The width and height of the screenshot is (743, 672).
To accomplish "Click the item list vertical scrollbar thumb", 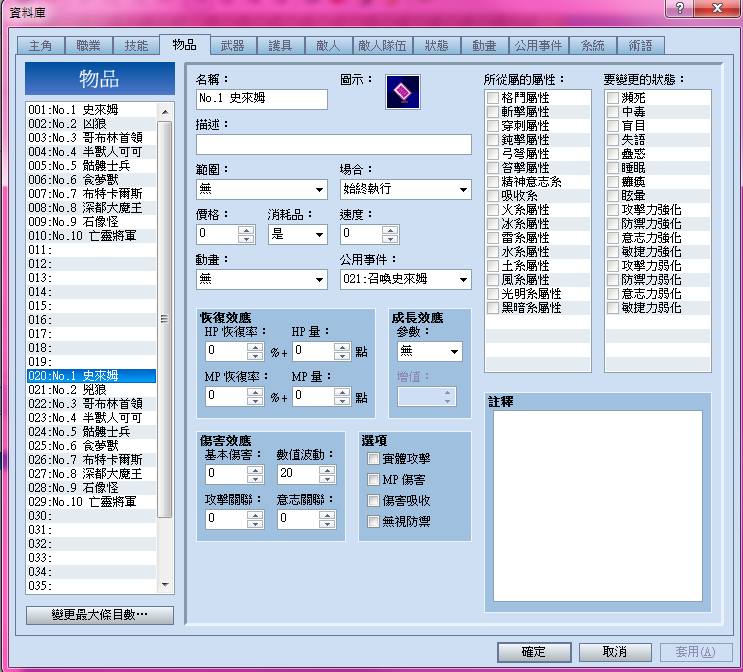I will click(x=164, y=319).
